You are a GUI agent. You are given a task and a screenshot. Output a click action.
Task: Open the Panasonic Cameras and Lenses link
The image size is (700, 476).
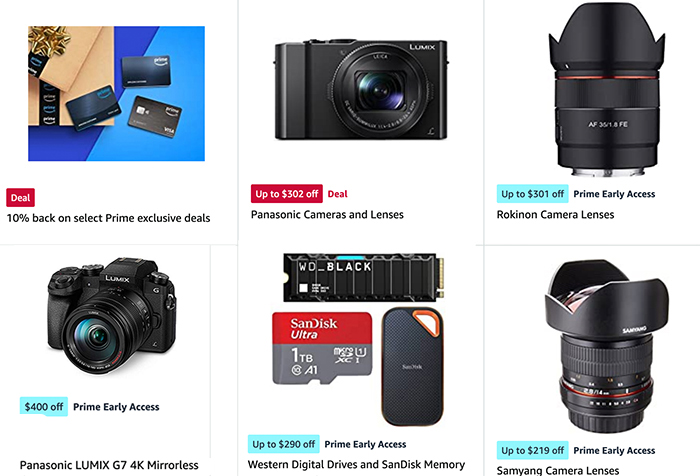point(327,215)
